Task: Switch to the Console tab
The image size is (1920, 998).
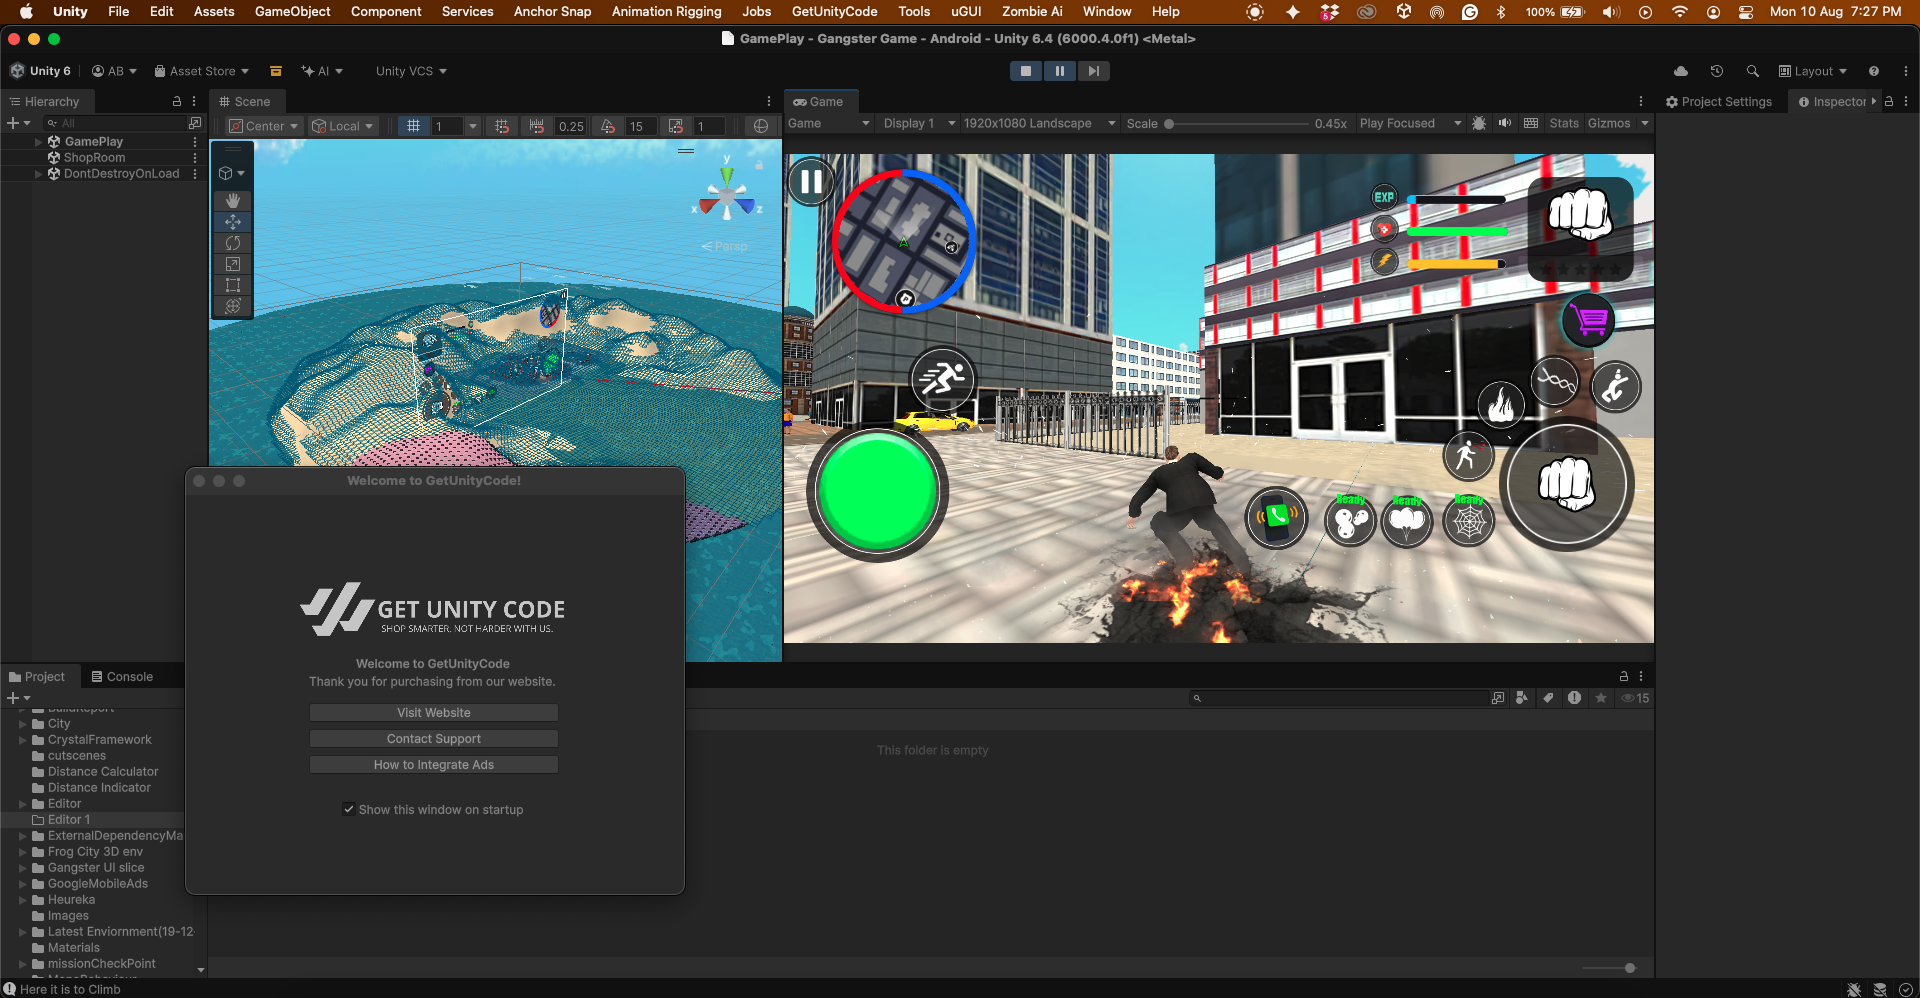Action: coord(122,677)
